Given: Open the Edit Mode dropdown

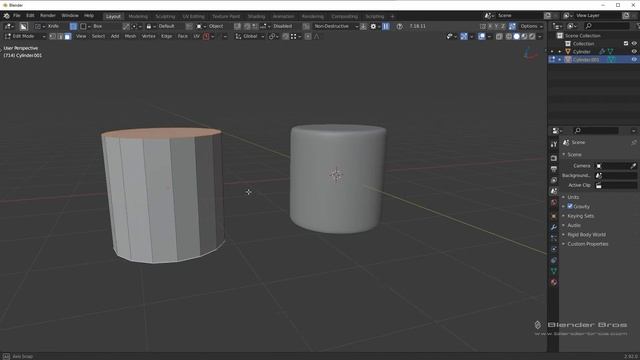Looking at the screenshot, I should coord(24,36).
